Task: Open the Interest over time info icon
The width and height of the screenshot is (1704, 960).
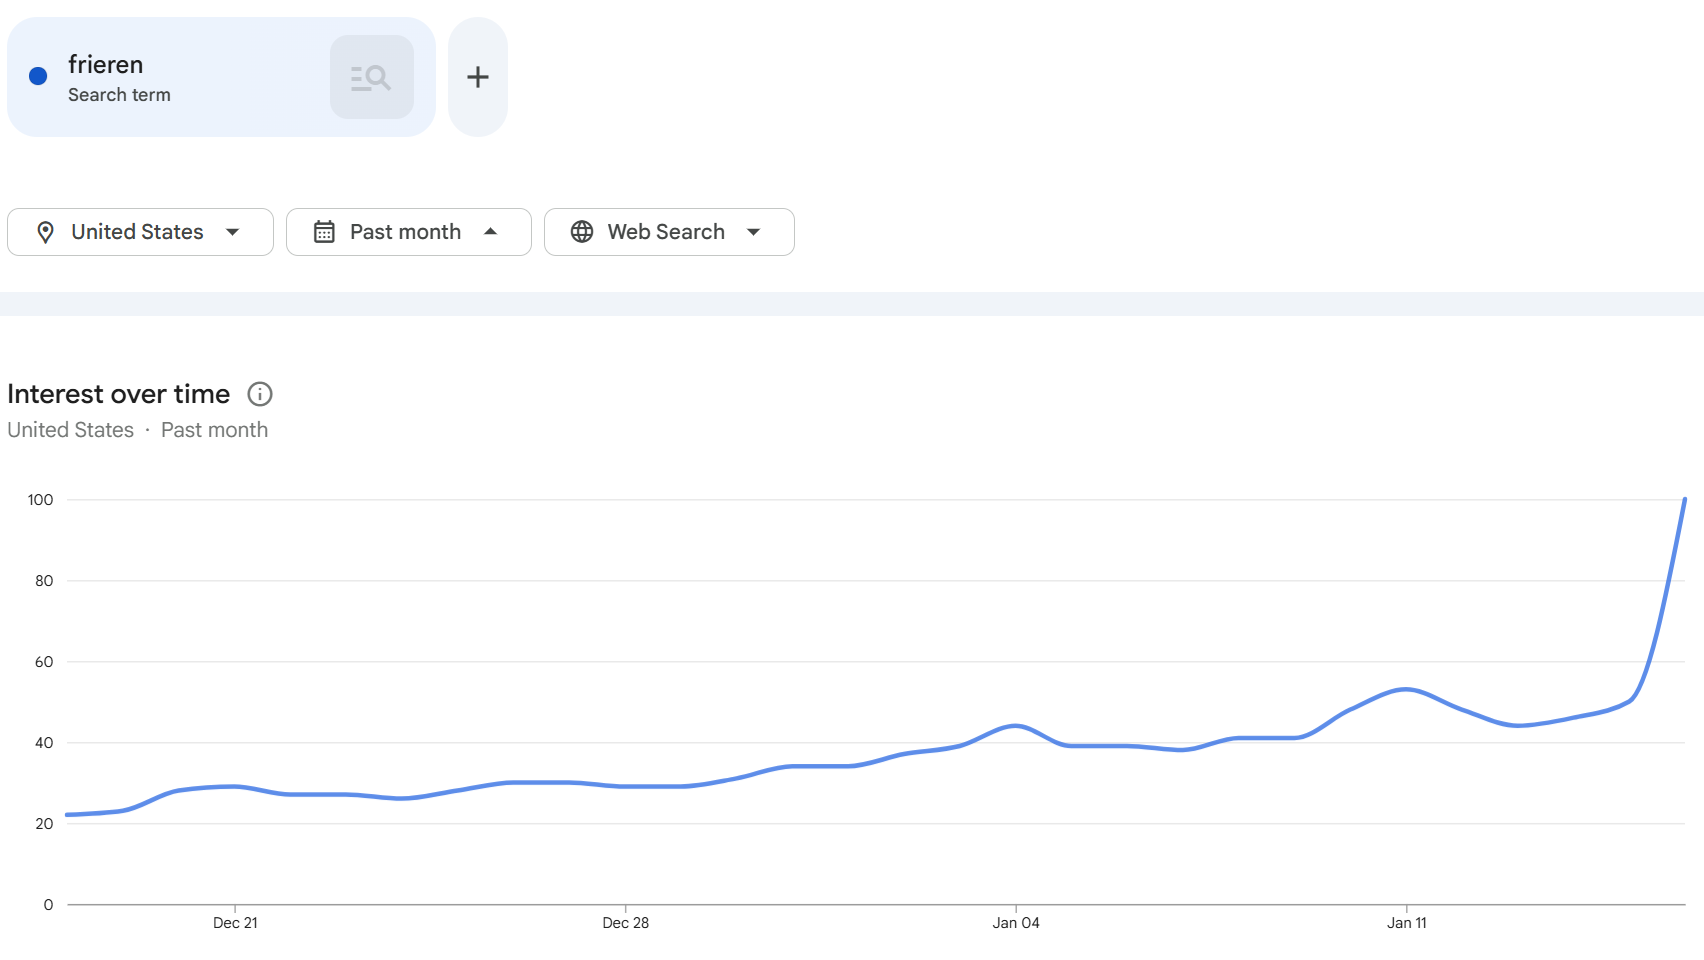Action: (260, 394)
